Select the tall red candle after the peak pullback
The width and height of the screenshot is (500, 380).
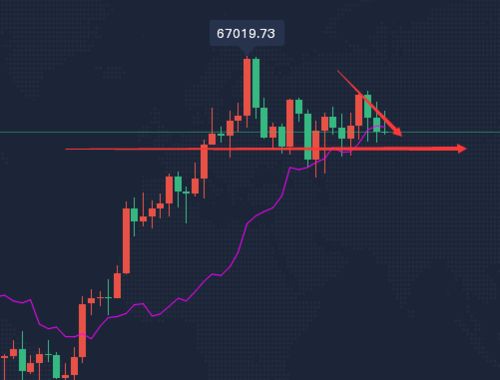click(290, 123)
